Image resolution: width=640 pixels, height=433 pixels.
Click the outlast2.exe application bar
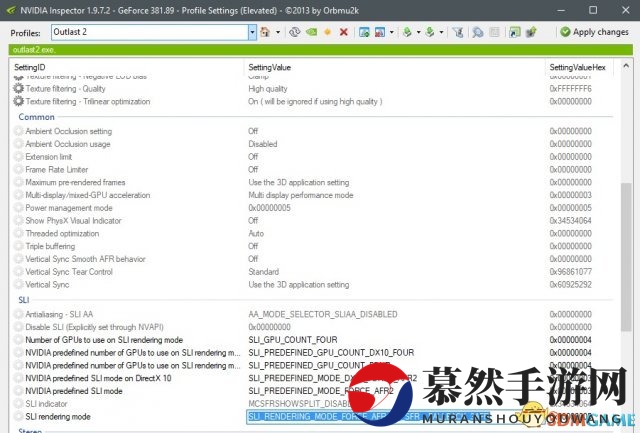click(x=320, y=50)
